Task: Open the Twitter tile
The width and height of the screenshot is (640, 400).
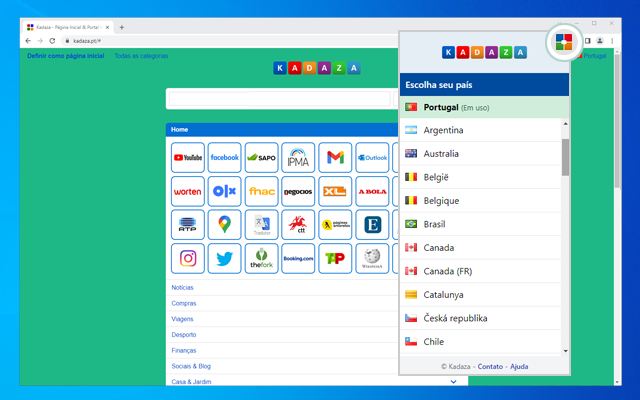Action: pyautogui.click(x=224, y=258)
